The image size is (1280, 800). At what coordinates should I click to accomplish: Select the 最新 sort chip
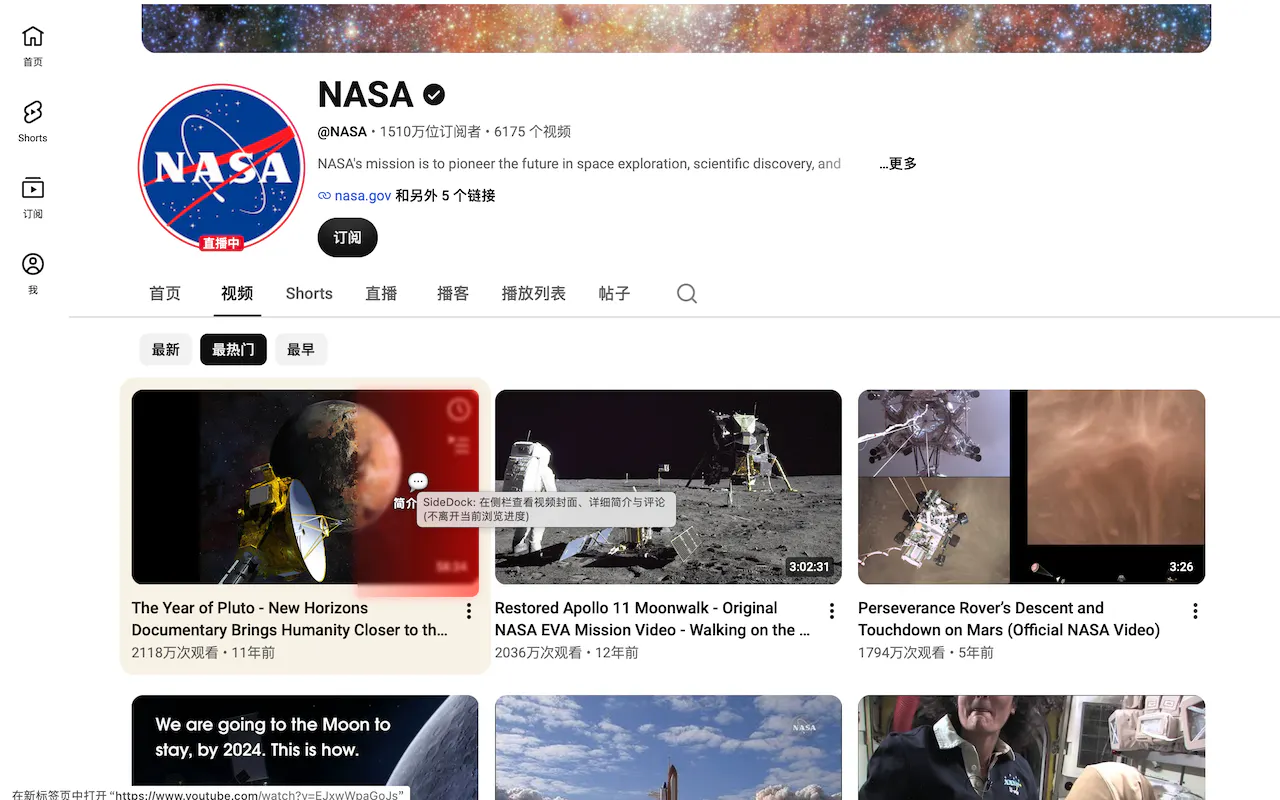[166, 349]
